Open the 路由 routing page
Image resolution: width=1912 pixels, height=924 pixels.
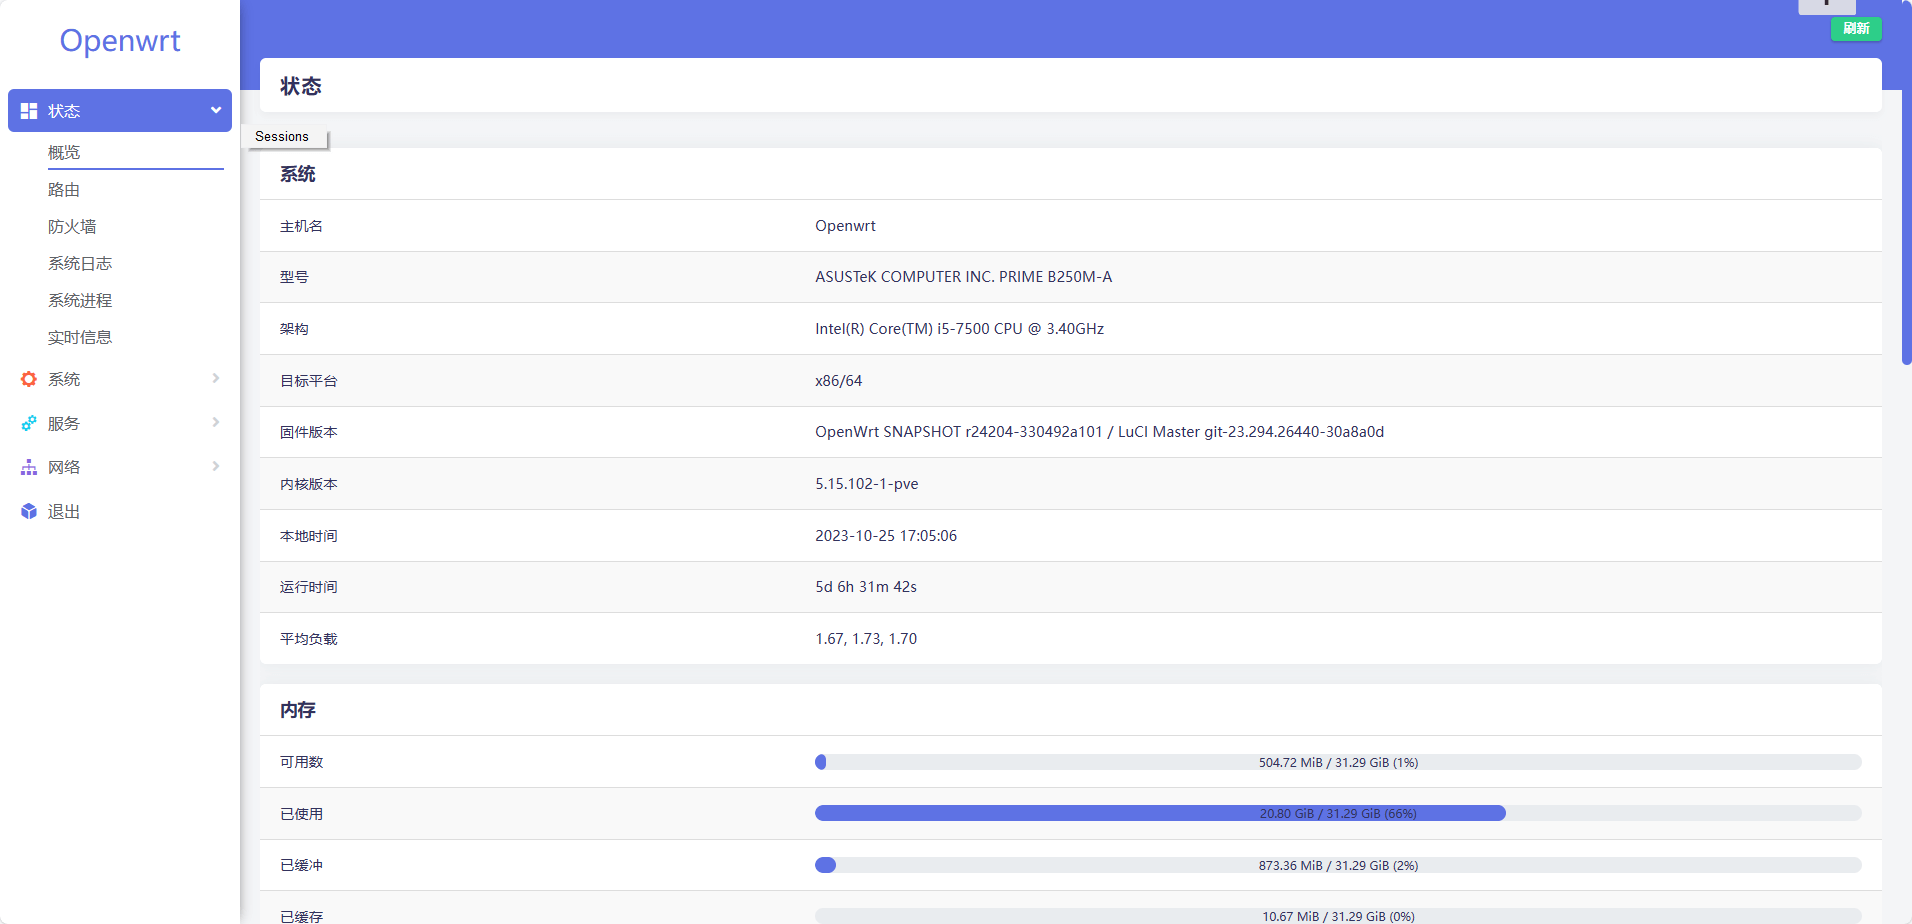(64, 189)
